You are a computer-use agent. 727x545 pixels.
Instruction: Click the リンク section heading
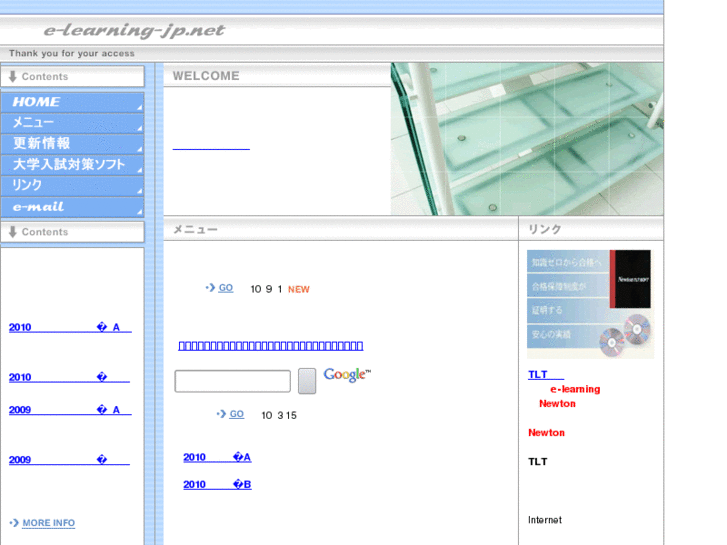(x=545, y=229)
